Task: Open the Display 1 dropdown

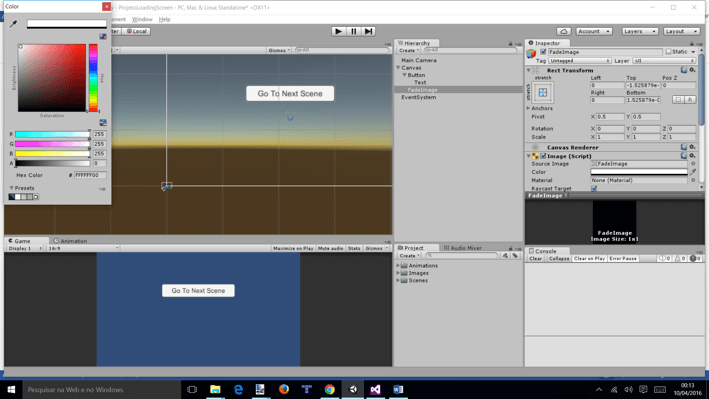Action: tap(25, 248)
